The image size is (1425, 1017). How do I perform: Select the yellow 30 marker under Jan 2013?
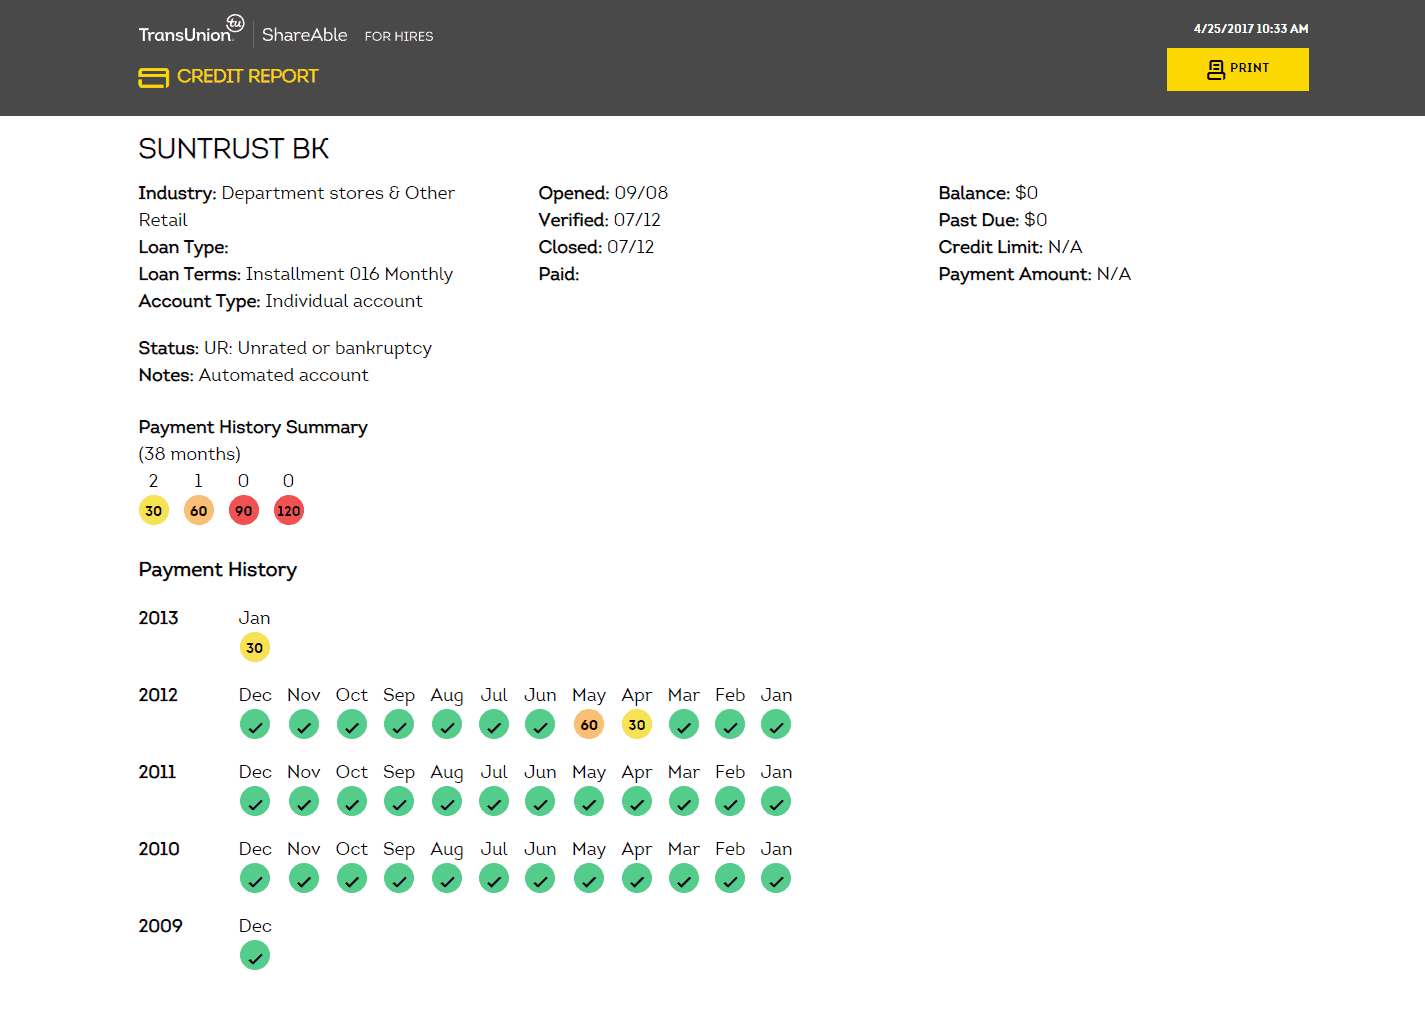[254, 647]
